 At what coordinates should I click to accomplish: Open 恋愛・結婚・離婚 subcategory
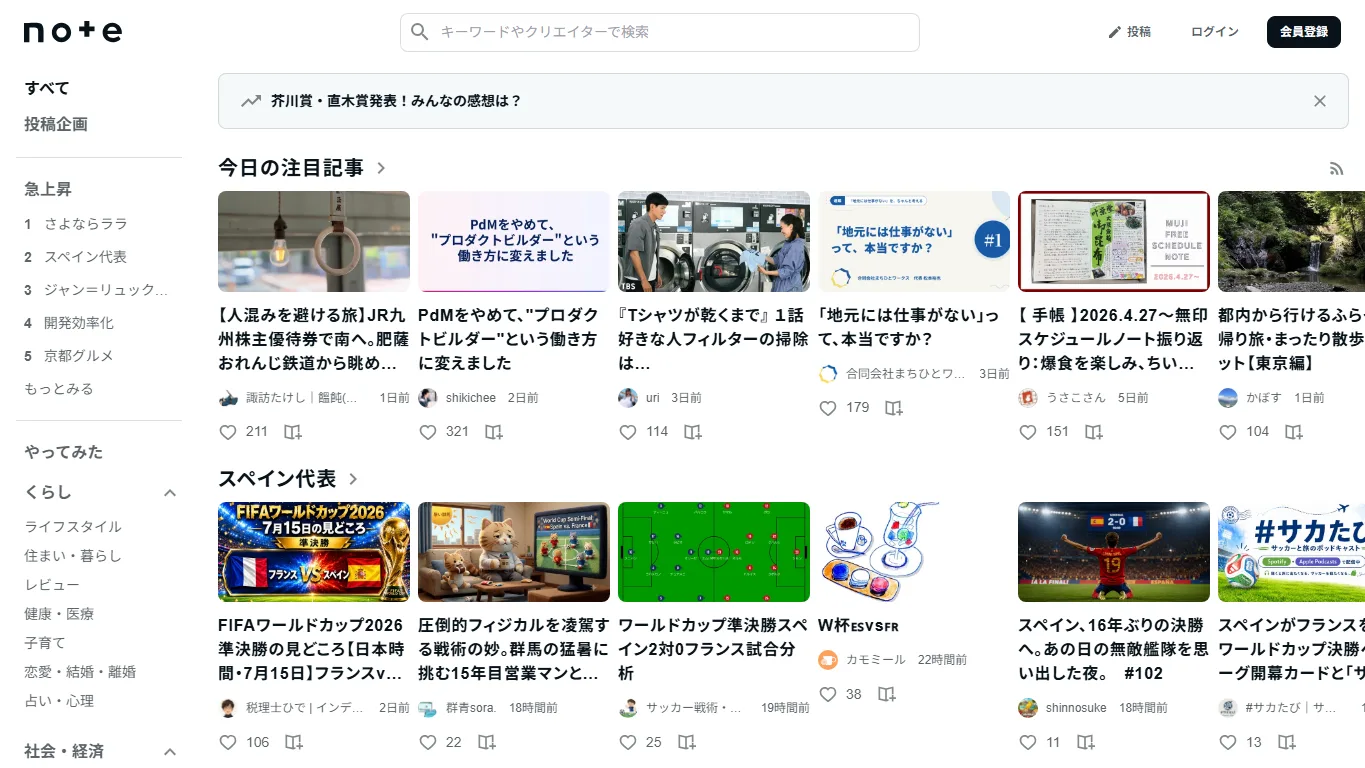80,672
